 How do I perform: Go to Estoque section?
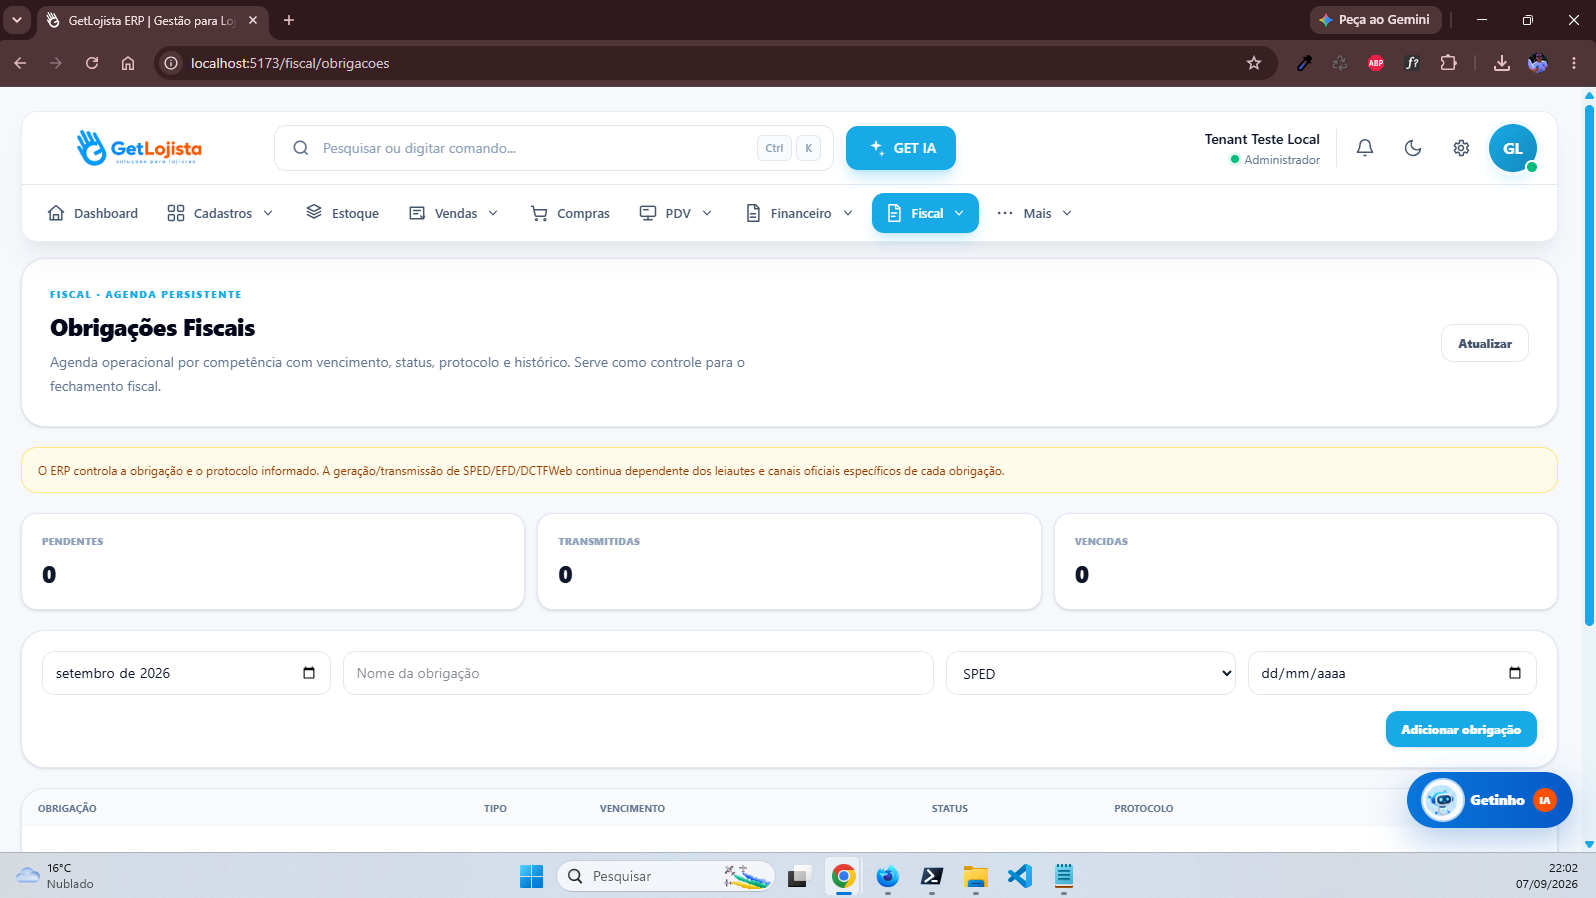coord(343,213)
